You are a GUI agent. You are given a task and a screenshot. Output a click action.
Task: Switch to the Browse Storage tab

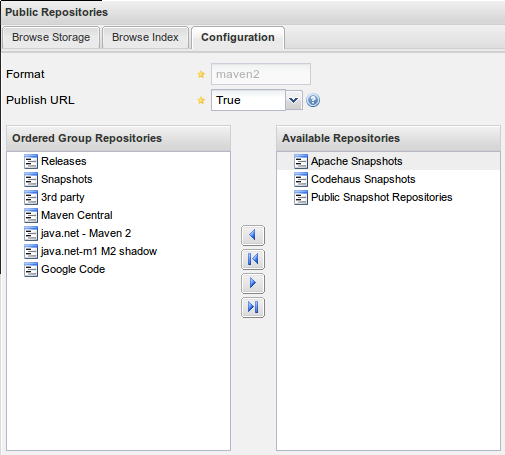(x=51, y=37)
